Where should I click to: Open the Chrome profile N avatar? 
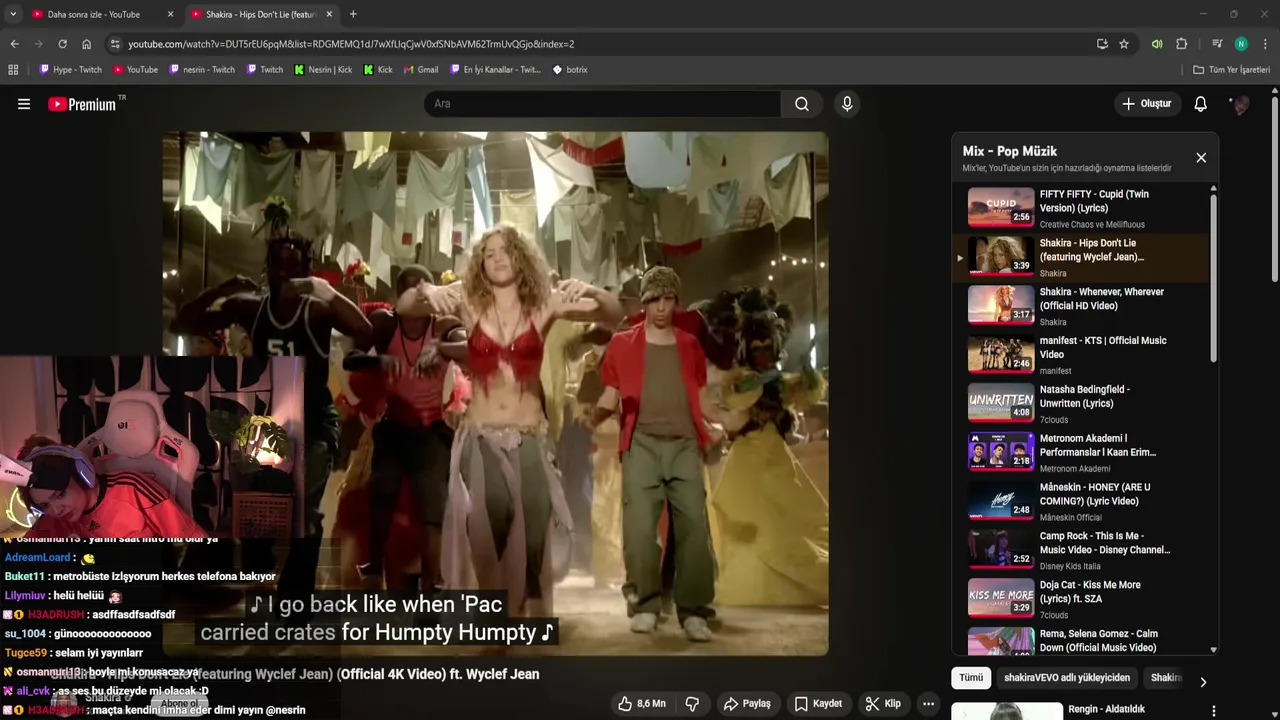tap(1241, 44)
